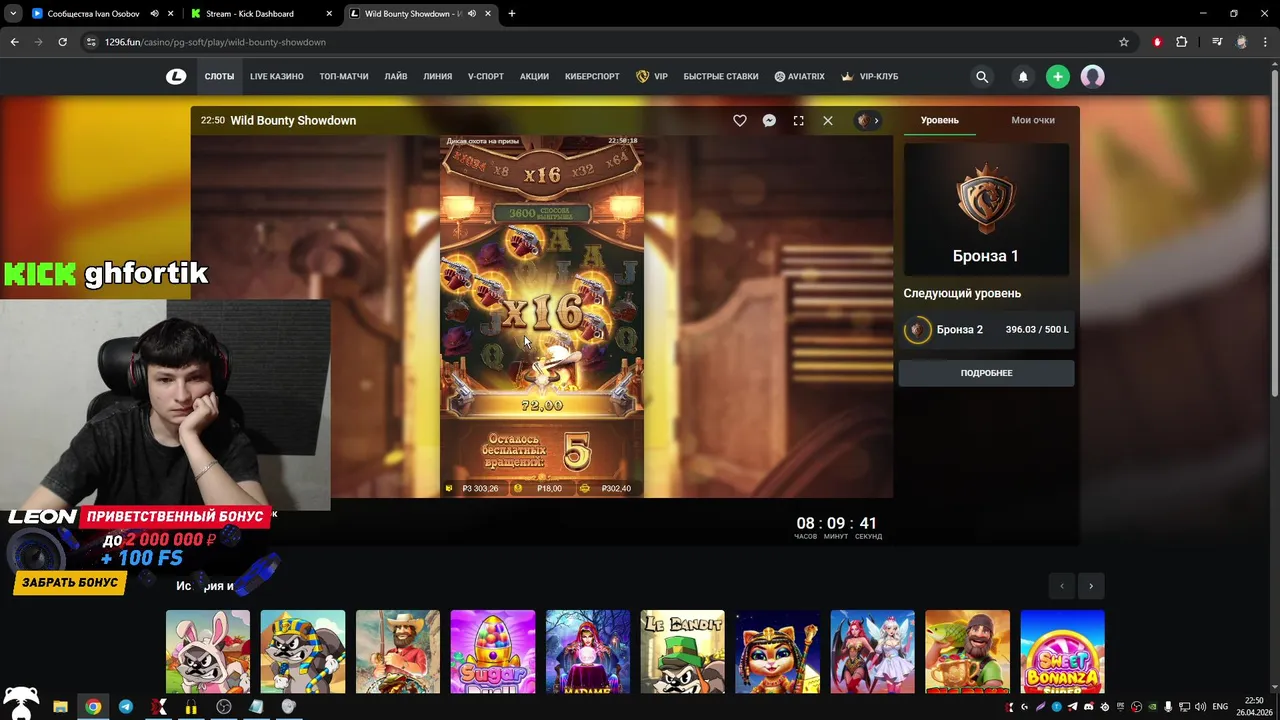Open the site search magnifier icon

click(982, 76)
